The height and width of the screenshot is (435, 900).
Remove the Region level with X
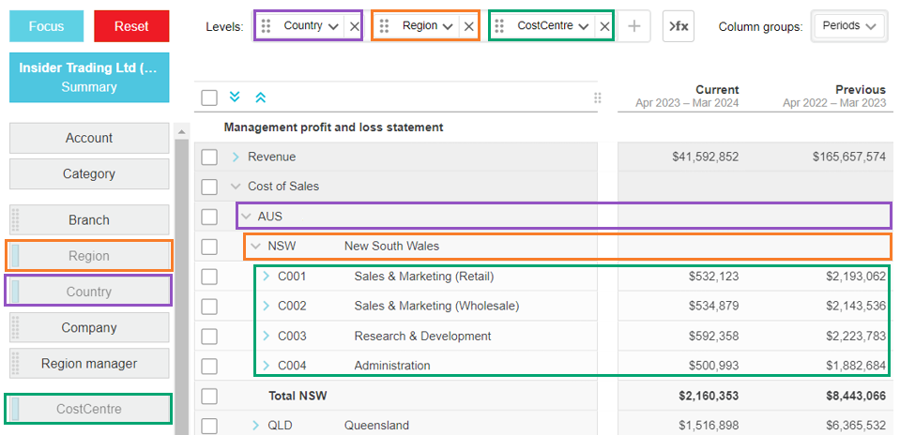[x=469, y=26]
